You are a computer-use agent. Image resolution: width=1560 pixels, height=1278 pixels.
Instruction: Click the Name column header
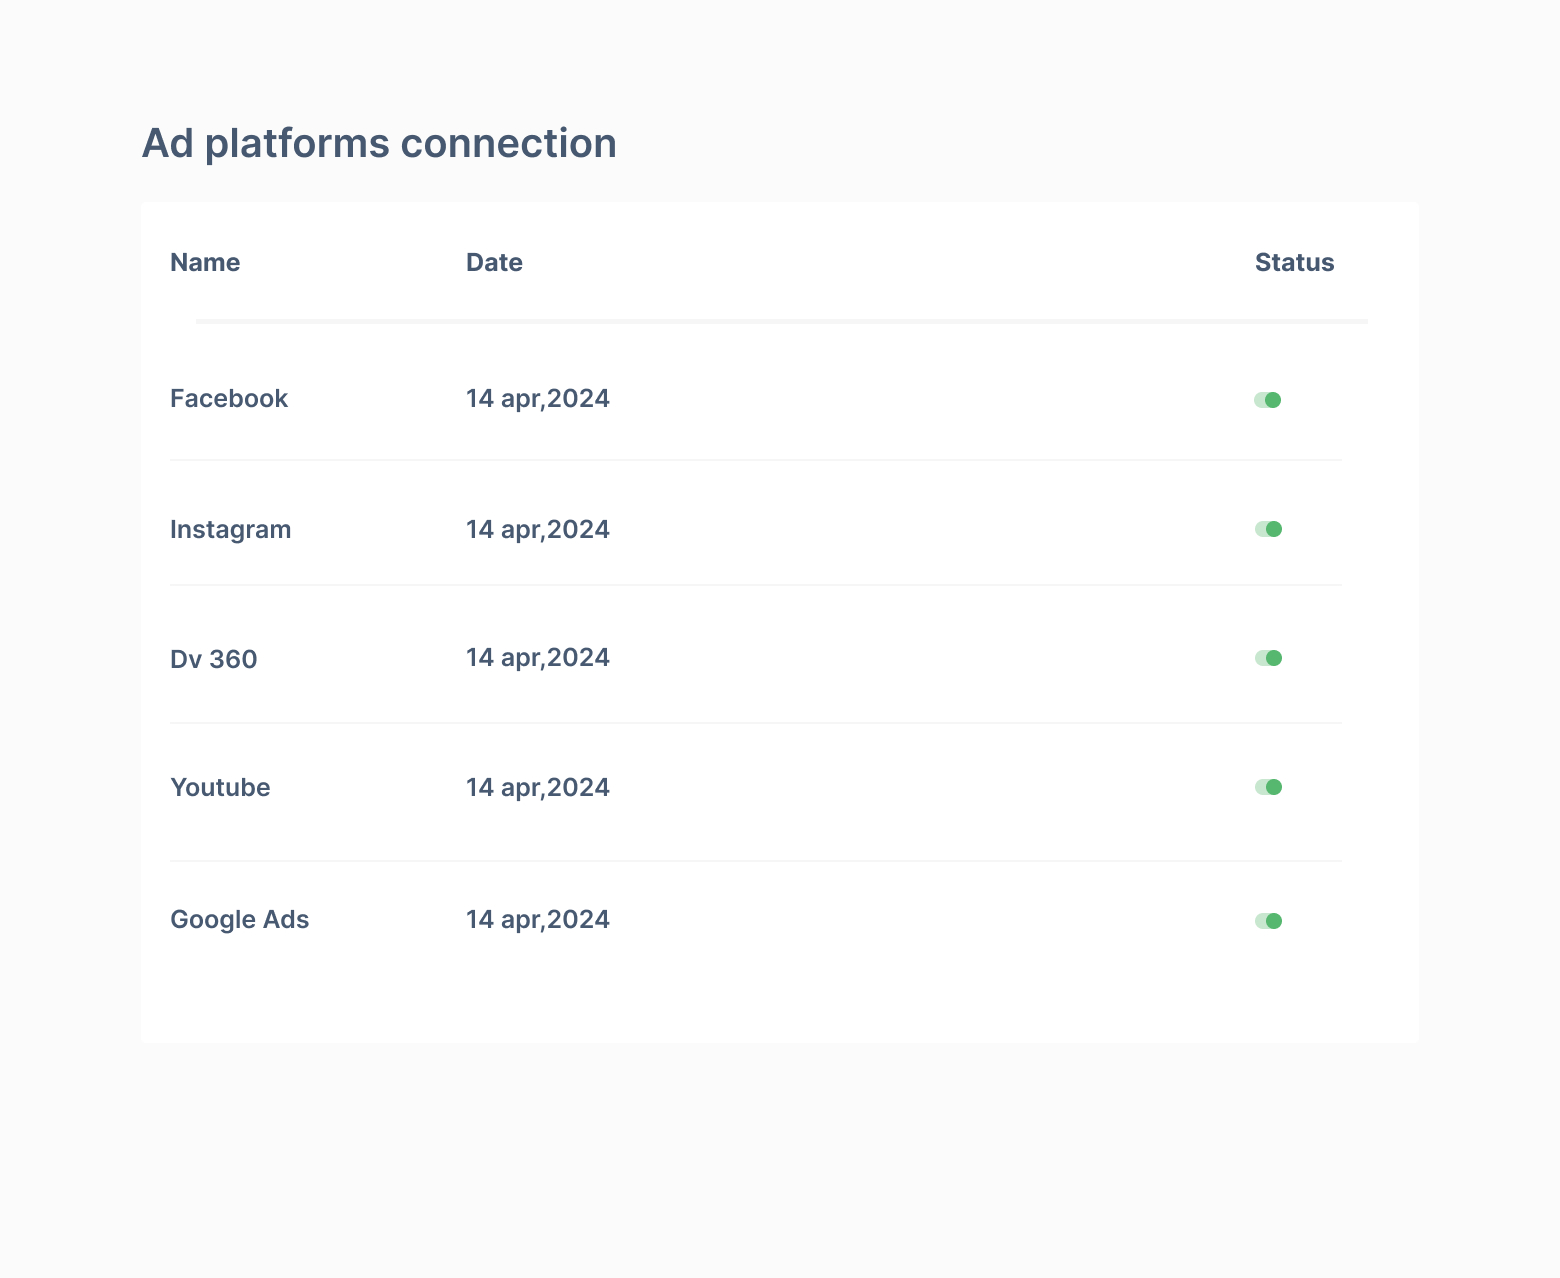[x=205, y=262]
